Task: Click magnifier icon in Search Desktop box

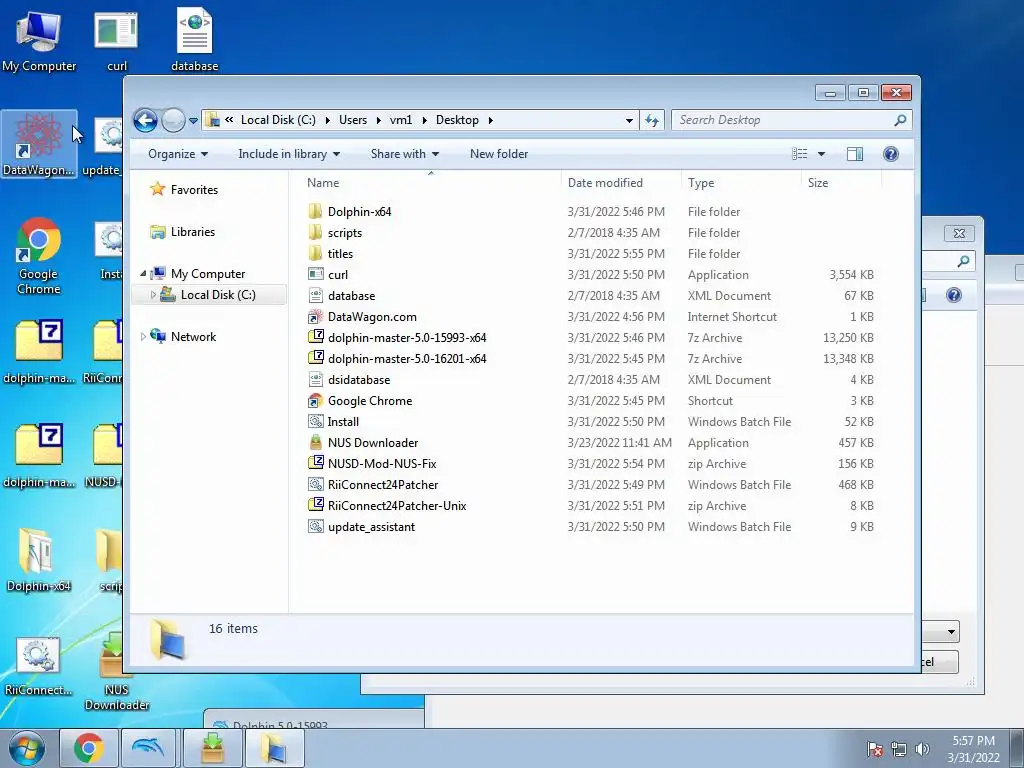Action: [x=900, y=120]
